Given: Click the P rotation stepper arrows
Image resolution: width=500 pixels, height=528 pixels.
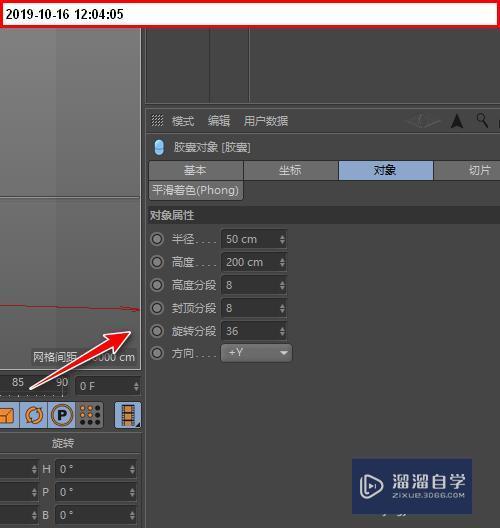Looking at the screenshot, I should 132,492.
